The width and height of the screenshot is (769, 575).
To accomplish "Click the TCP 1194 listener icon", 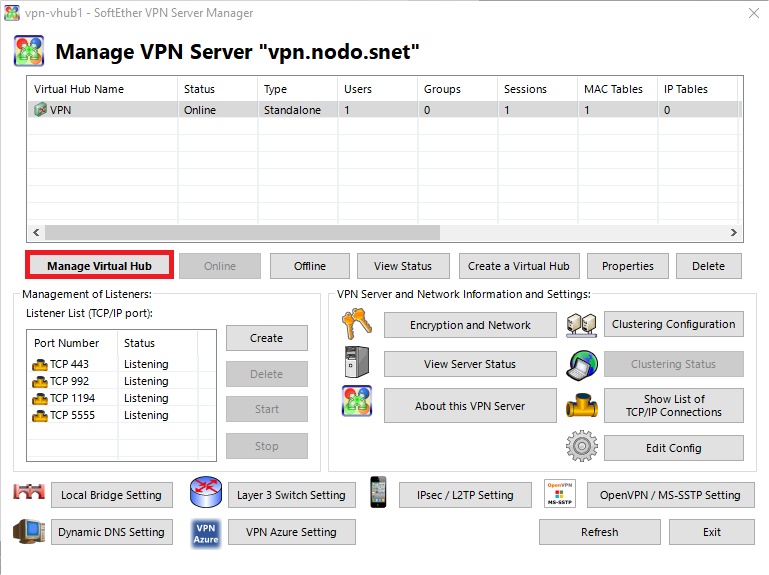I will click(40, 398).
